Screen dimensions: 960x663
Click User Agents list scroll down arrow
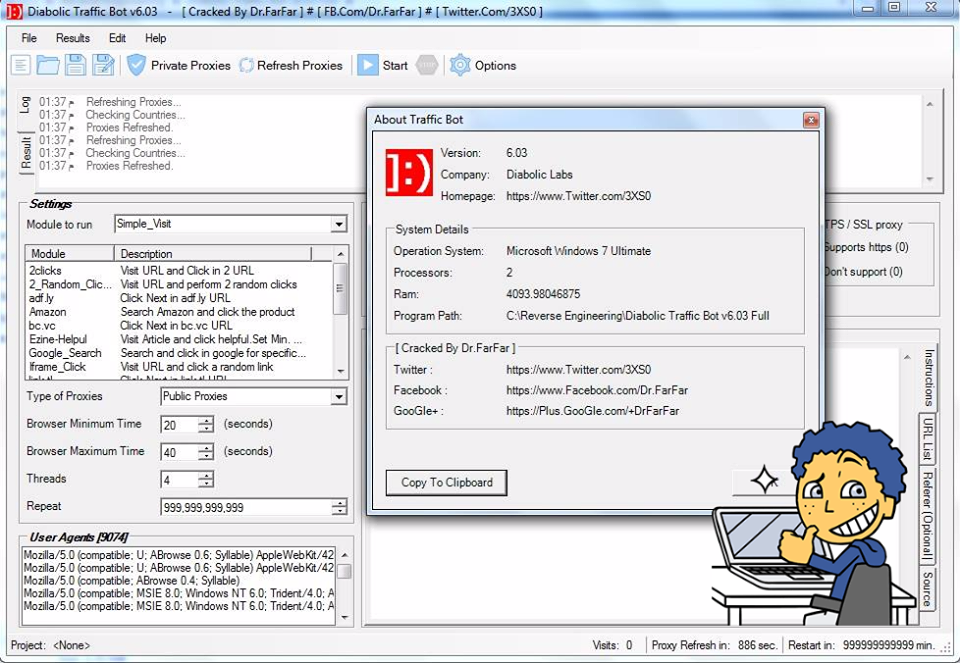coord(344,617)
